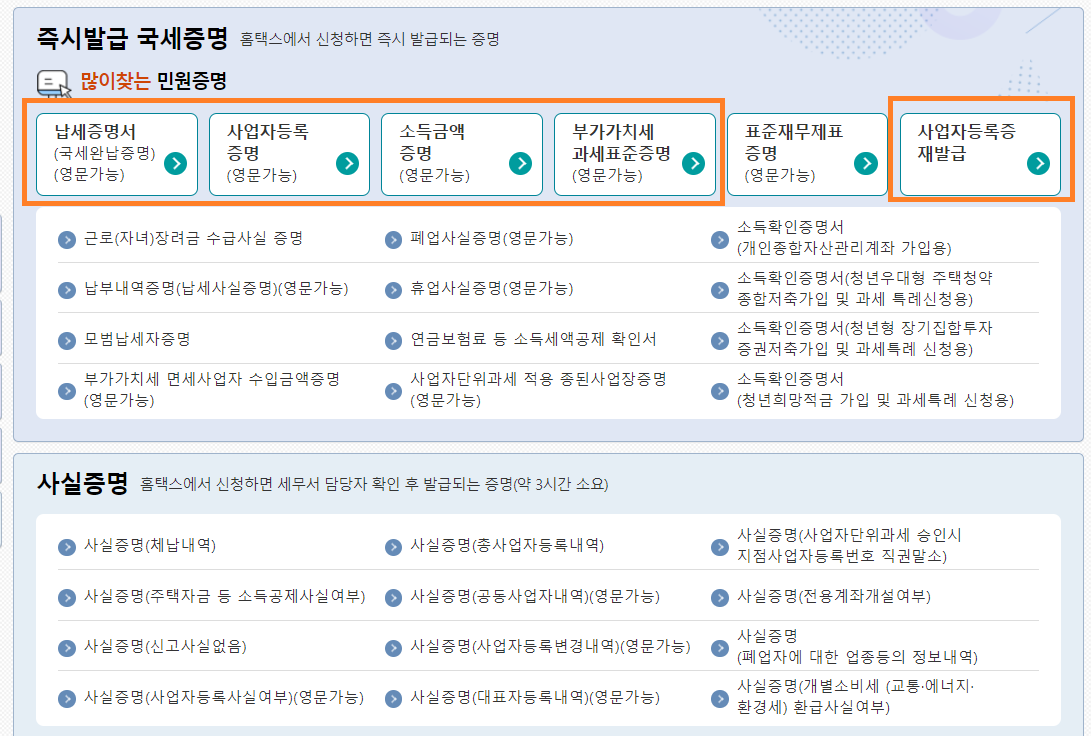Image resolution: width=1091 pixels, height=736 pixels.
Task: Click the chevron beside 사실증명(전용계좌개설여부)
Action: pos(718,595)
